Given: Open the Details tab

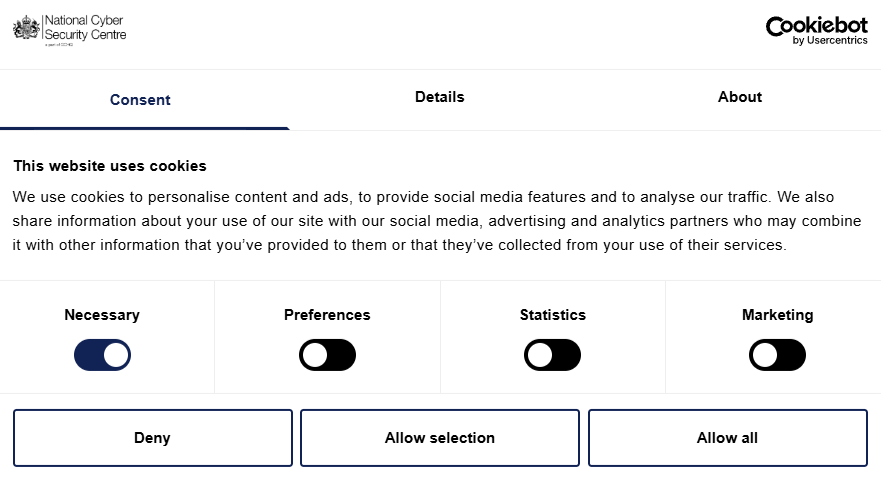Looking at the screenshot, I should (440, 97).
